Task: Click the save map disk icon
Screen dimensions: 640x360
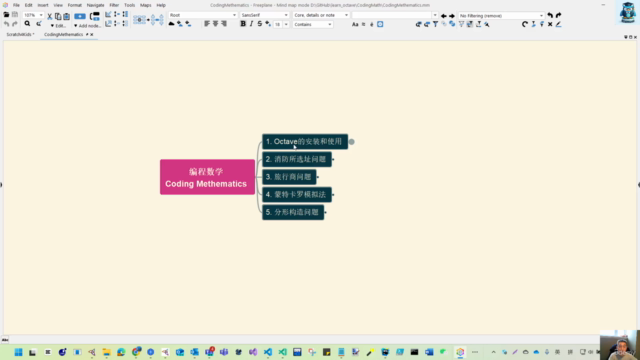Action: 15,15
